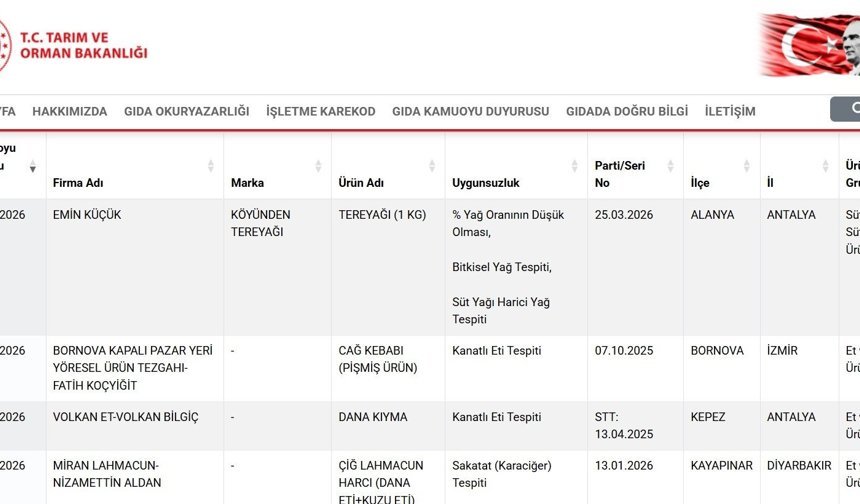Sort table by Firma Adı arrows icon
The image size is (860, 504).
[211, 166]
